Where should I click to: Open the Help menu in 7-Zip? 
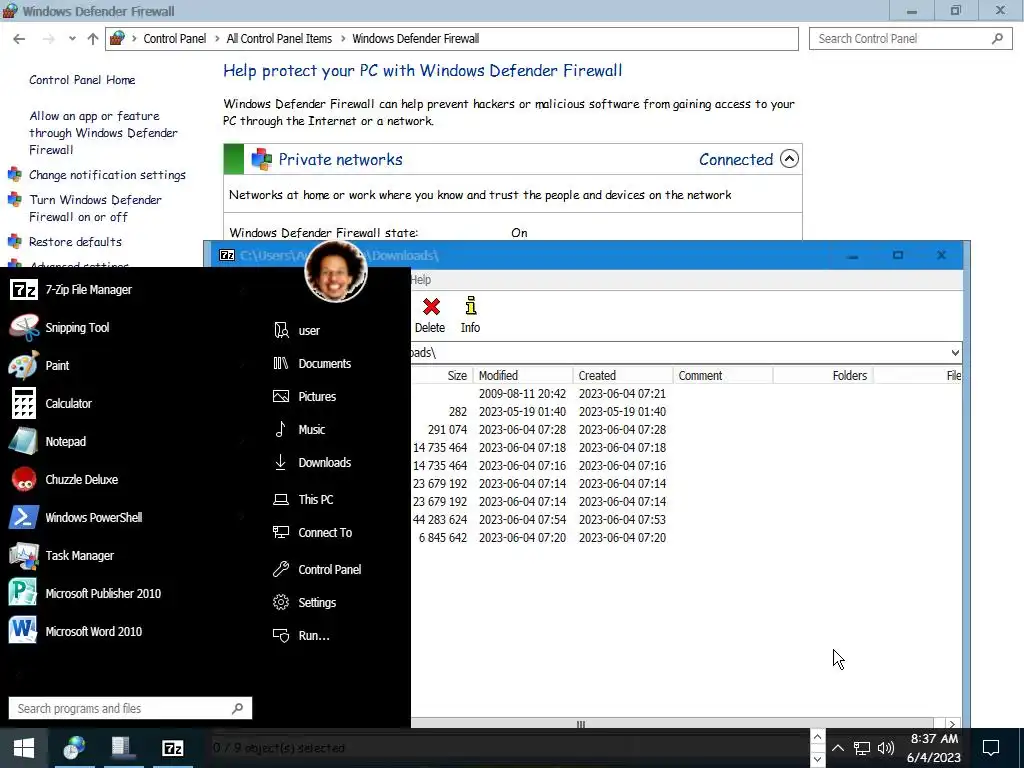coord(421,280)
